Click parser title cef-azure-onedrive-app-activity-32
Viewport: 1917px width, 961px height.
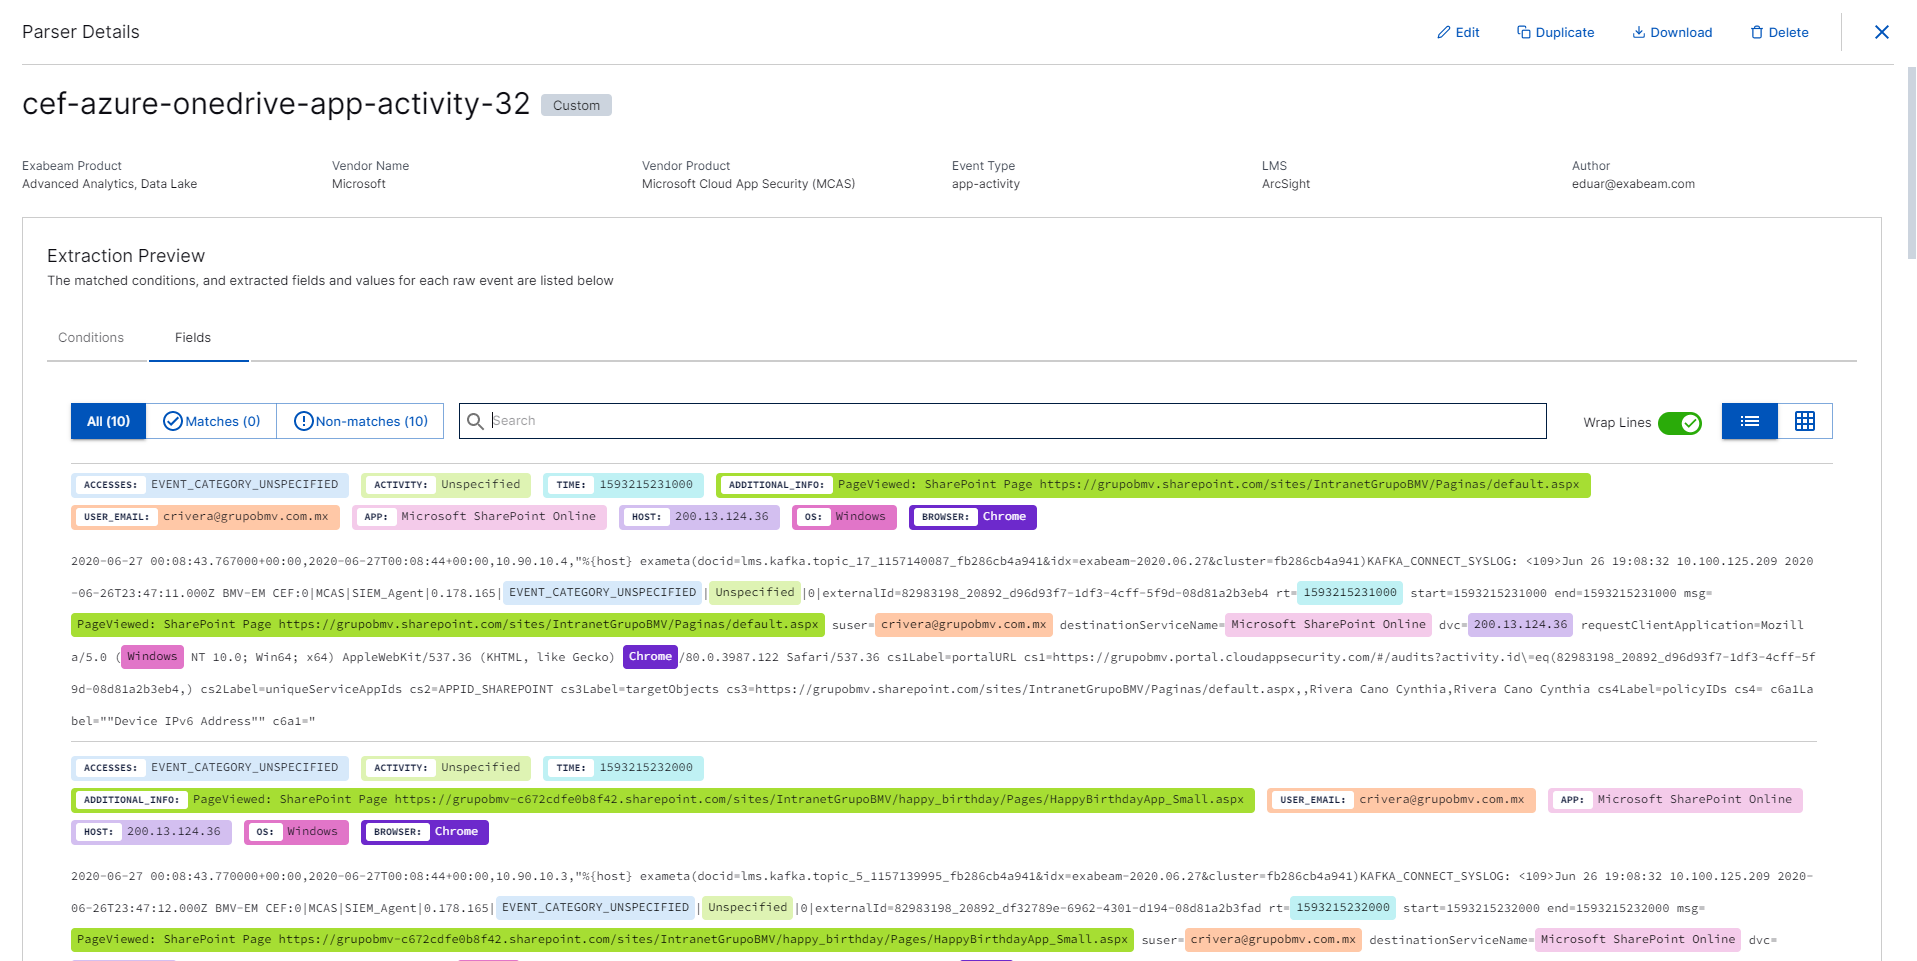[276, 103]
